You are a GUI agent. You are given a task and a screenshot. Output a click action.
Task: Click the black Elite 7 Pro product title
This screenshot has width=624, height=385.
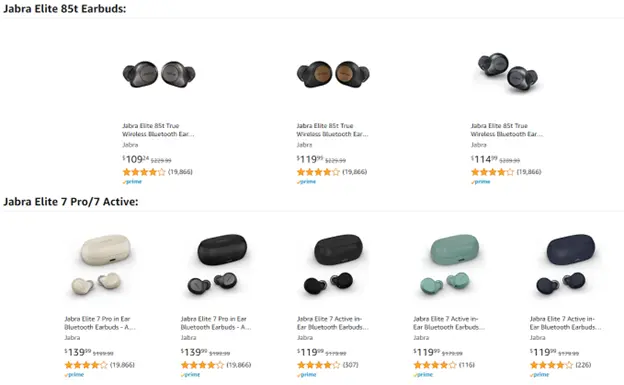tap(216, 323)
